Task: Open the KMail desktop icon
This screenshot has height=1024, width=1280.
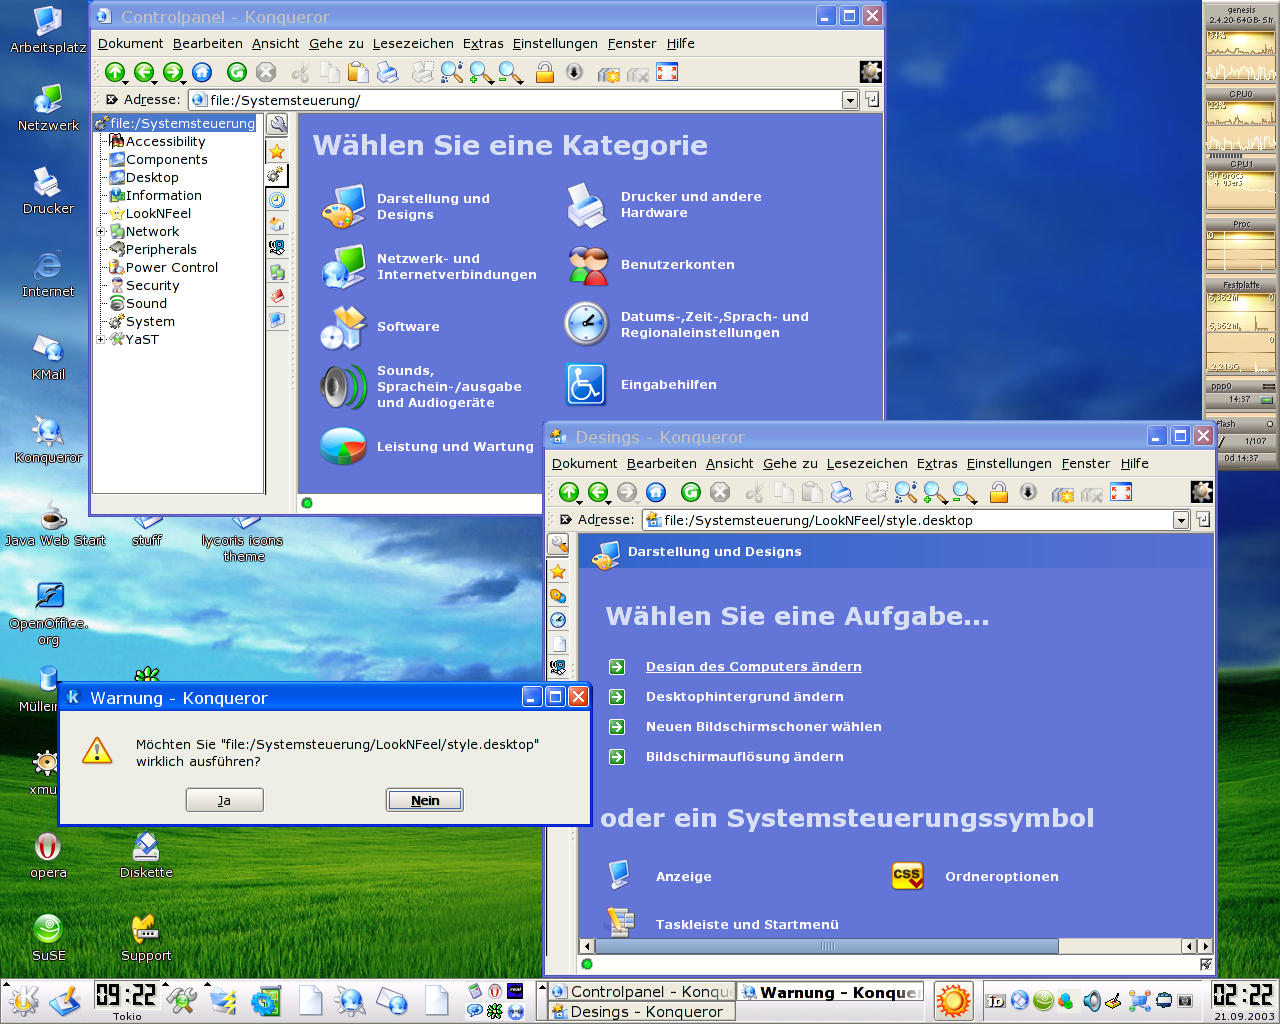Action: 48,358
